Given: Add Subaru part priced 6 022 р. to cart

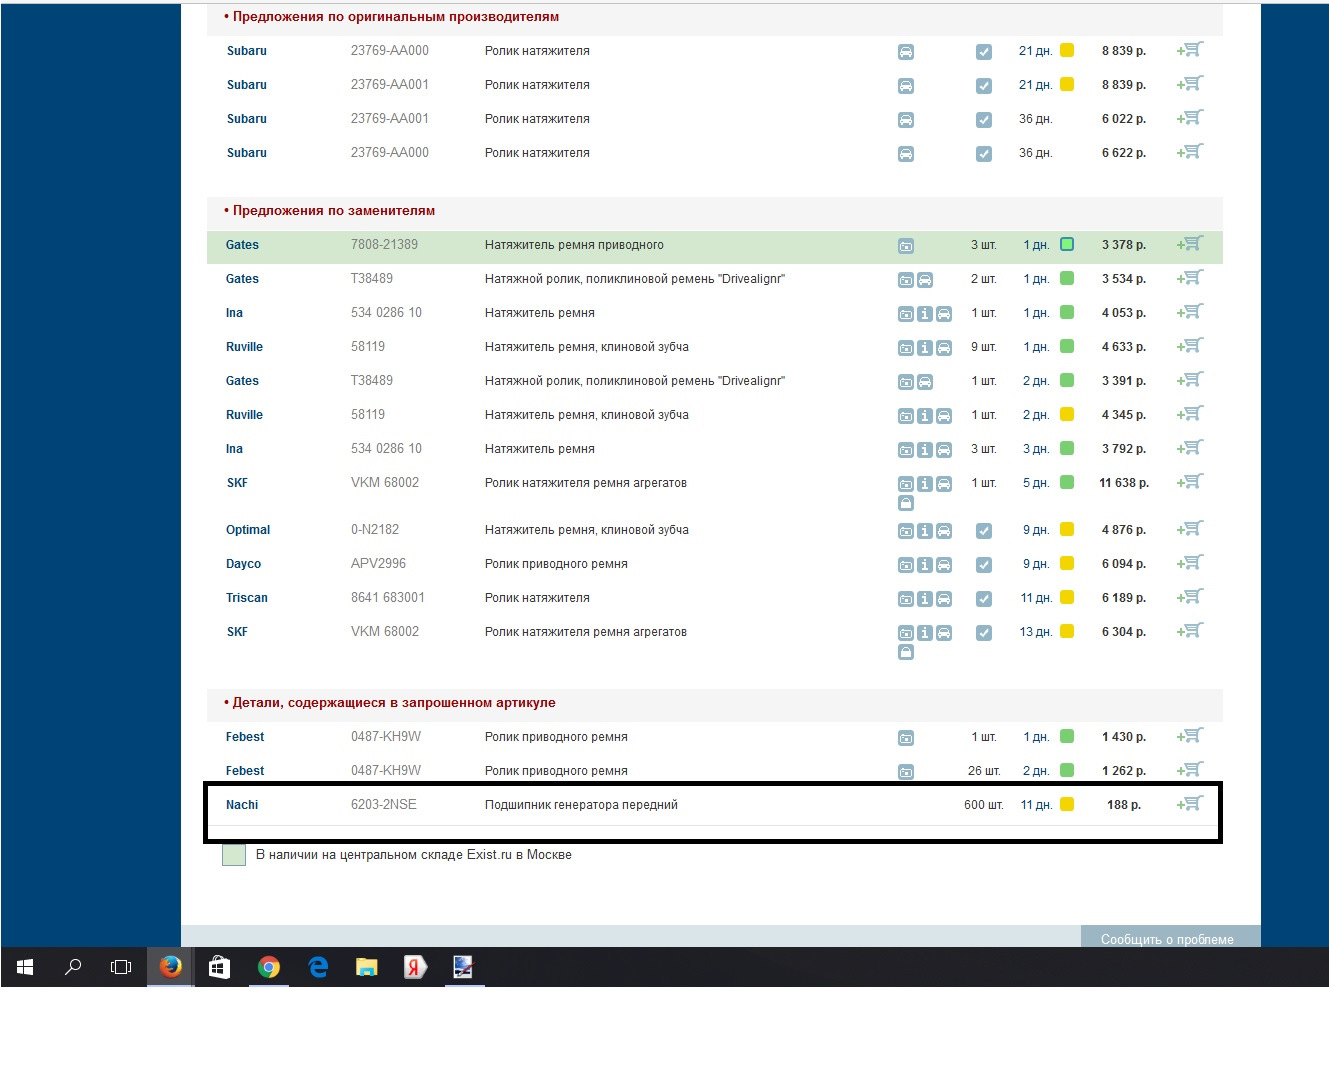Looking at the screenshot, I should click(1190, 118).
